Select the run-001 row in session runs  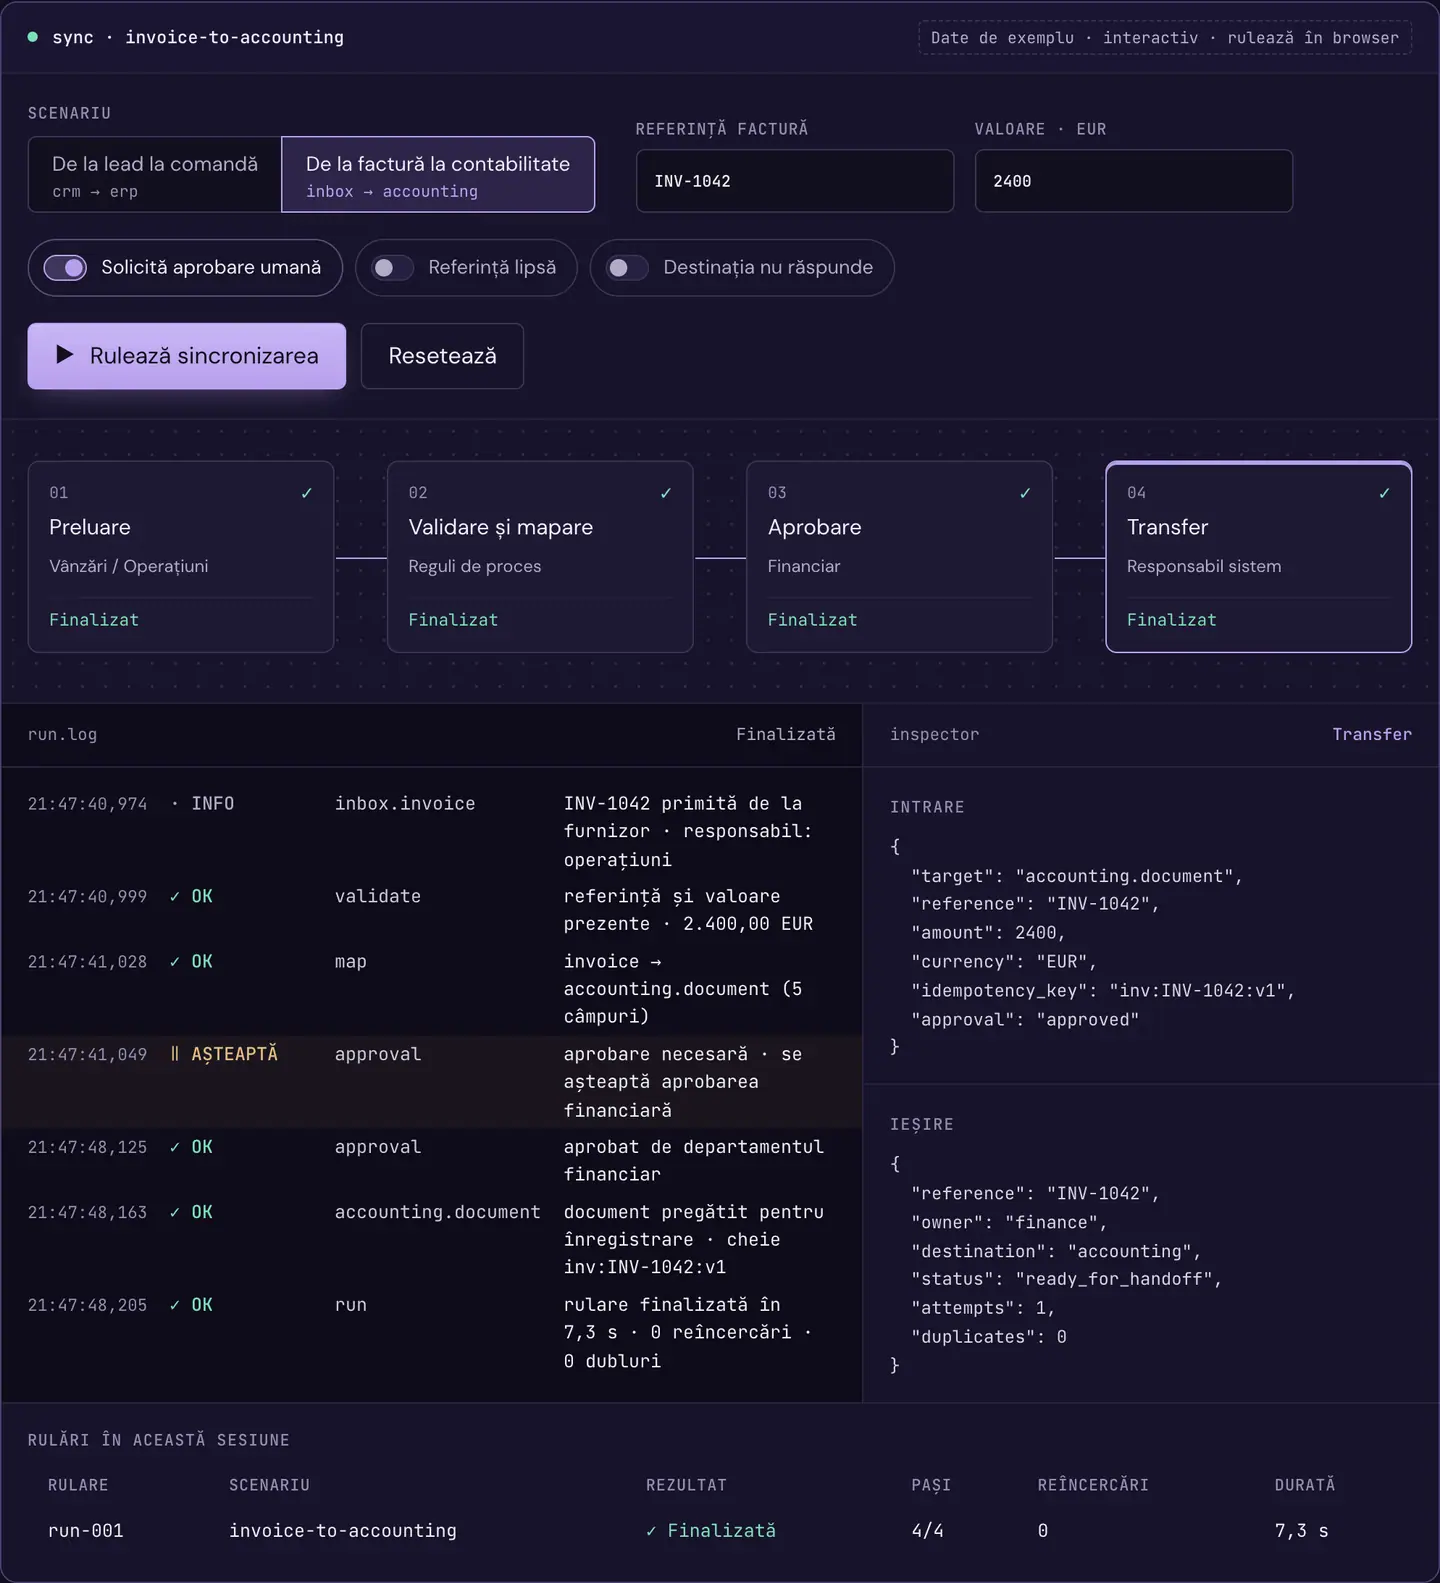pyautogui.click(x=720, y=1531)
